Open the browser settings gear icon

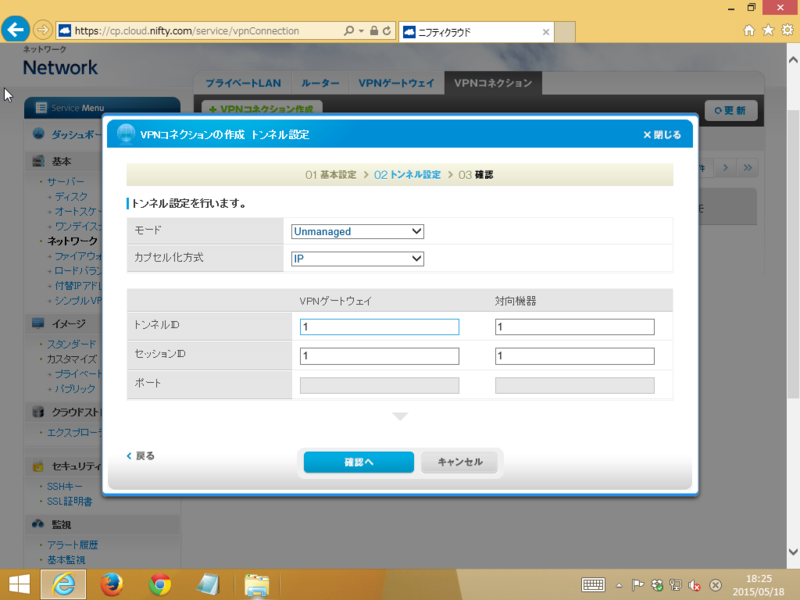[x=787, y=31]
